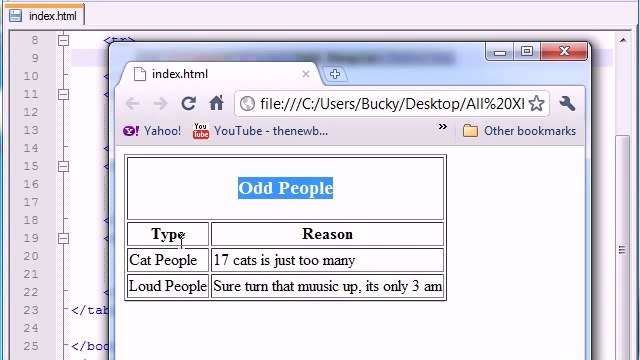Go to the Home page icon
640x360 pixels.
tap(216, 103)
